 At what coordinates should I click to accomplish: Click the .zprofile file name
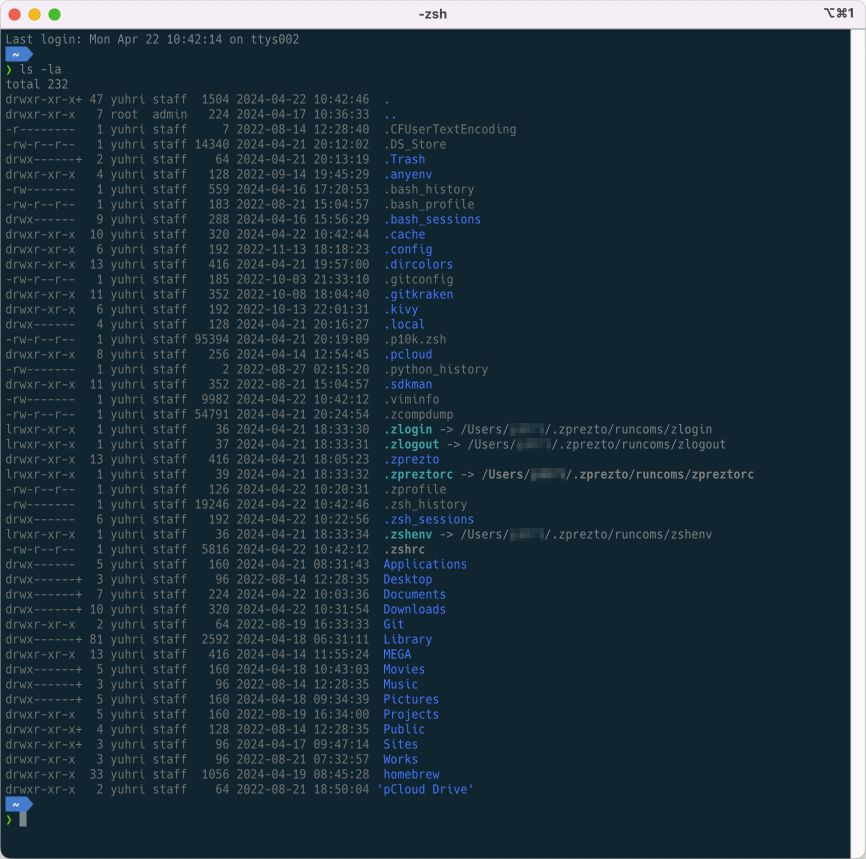pyautogui.click(x=415, y=489)
